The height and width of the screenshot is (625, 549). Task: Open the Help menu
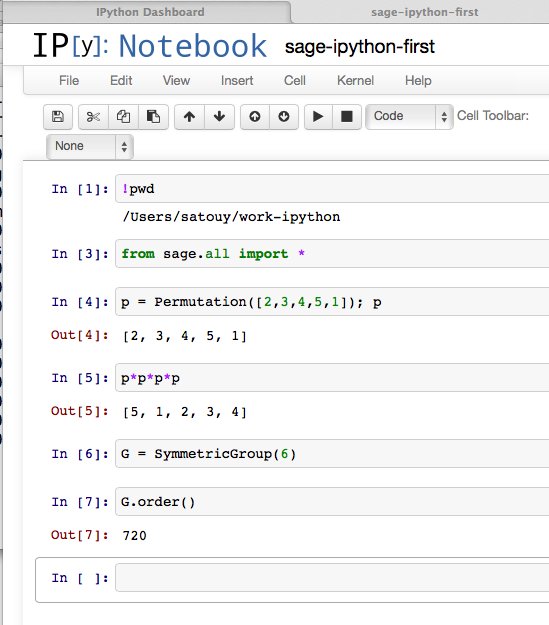418,81
